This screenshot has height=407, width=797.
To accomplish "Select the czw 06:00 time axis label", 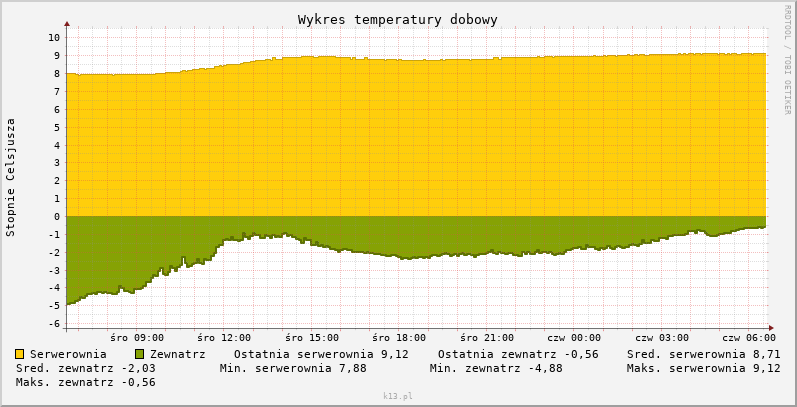I will pos(748,338).
